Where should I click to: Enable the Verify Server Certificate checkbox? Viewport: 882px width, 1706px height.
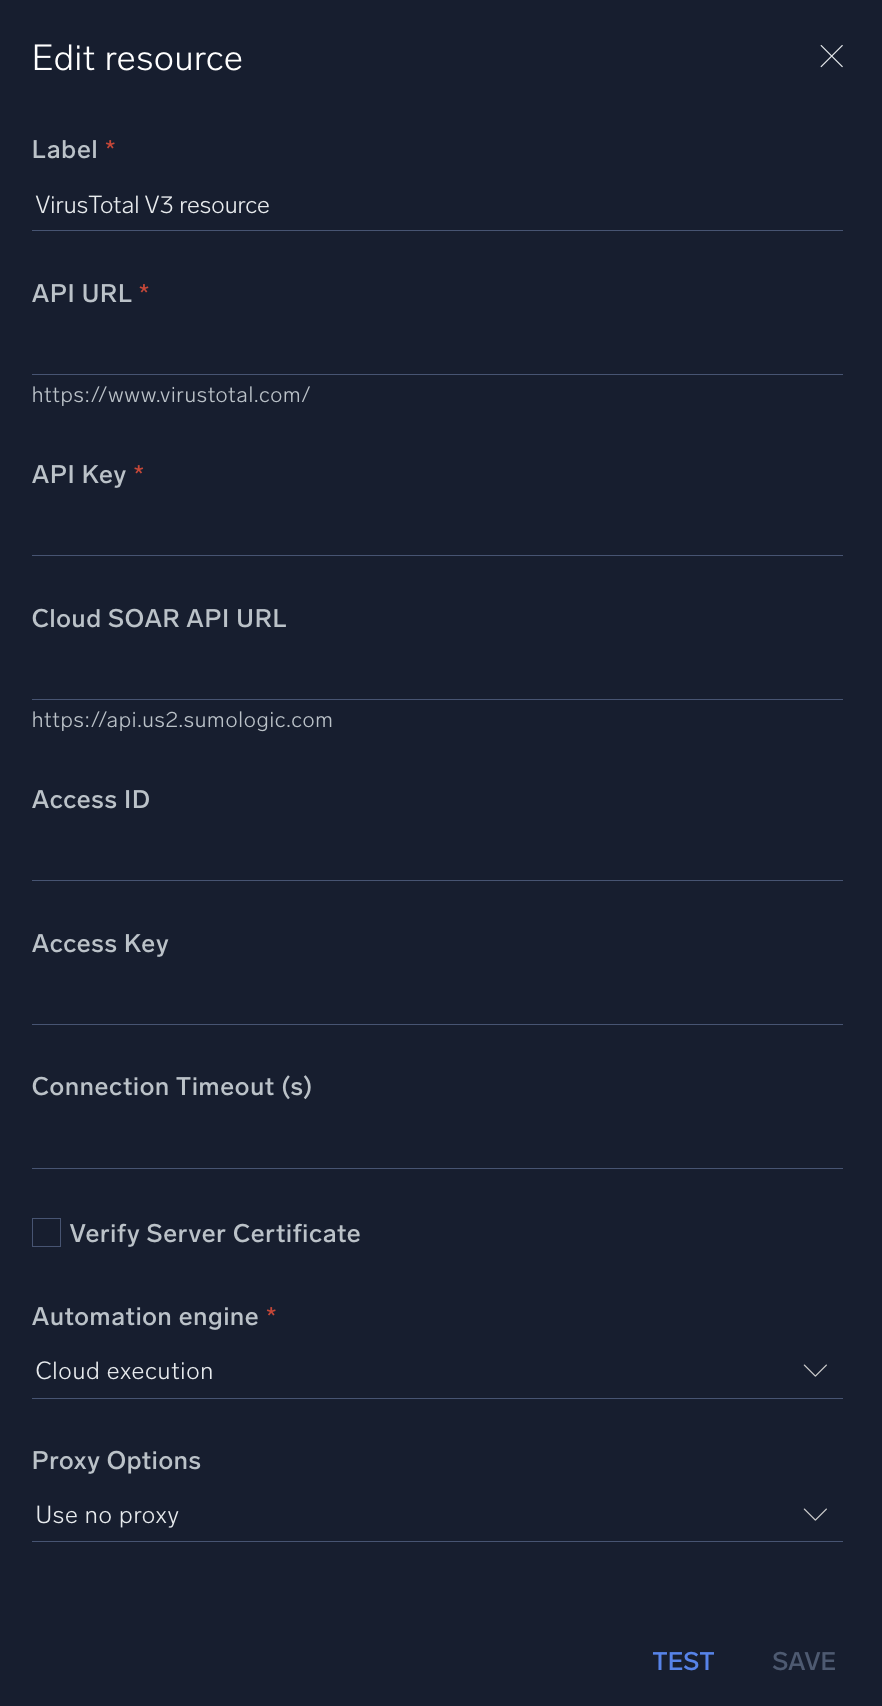[47, 1233]
